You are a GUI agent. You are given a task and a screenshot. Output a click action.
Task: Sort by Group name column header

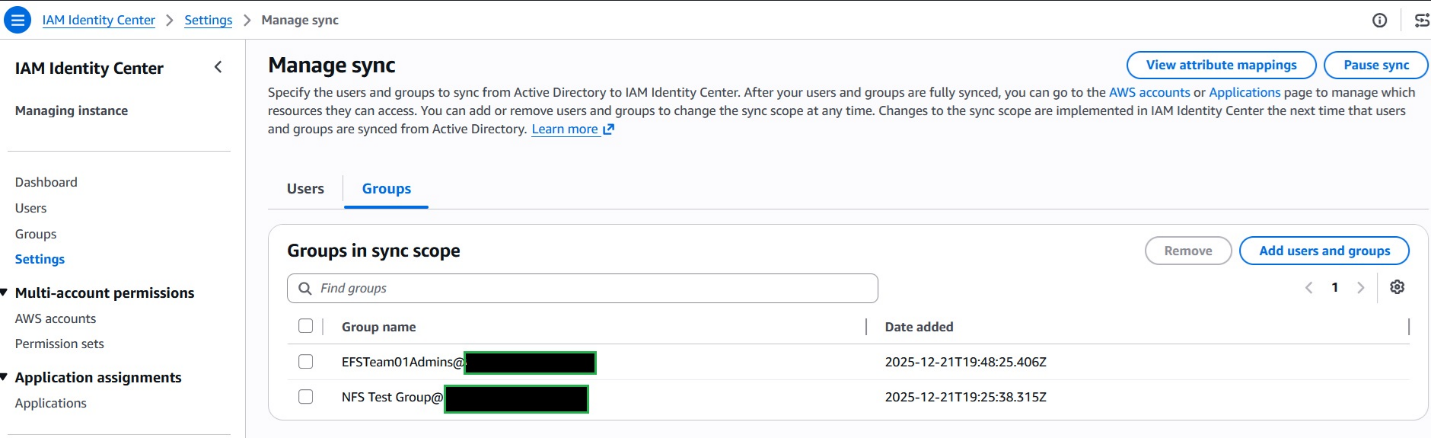tap(379, 327)
